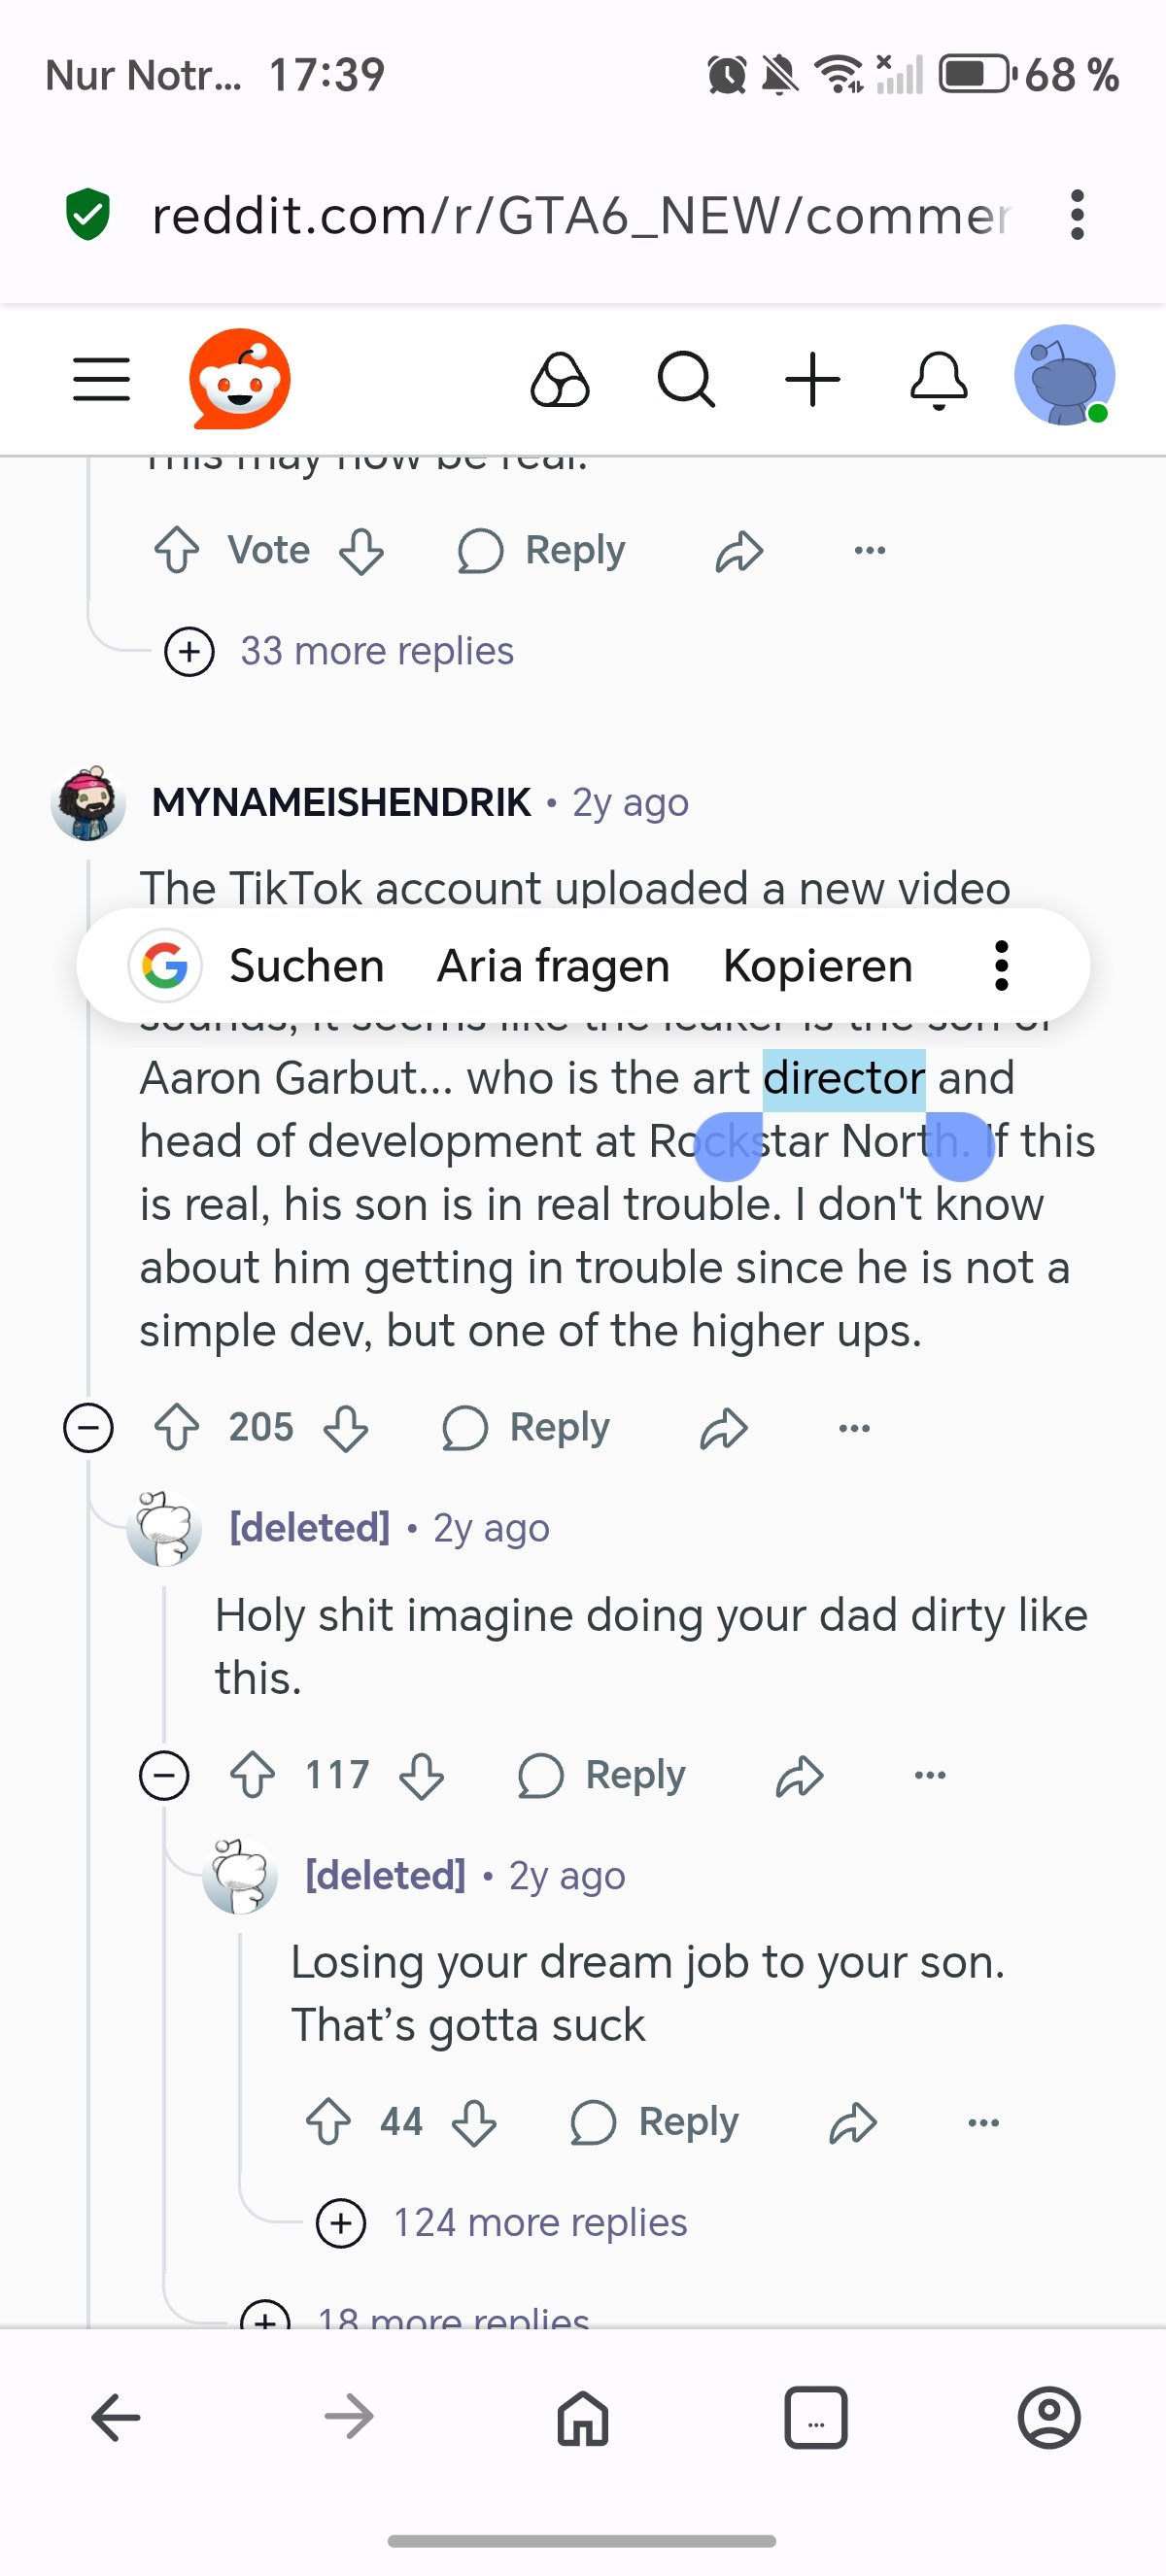Tap the browser address bar URL
The image size is (1166, 2576).
click(580, 215)
